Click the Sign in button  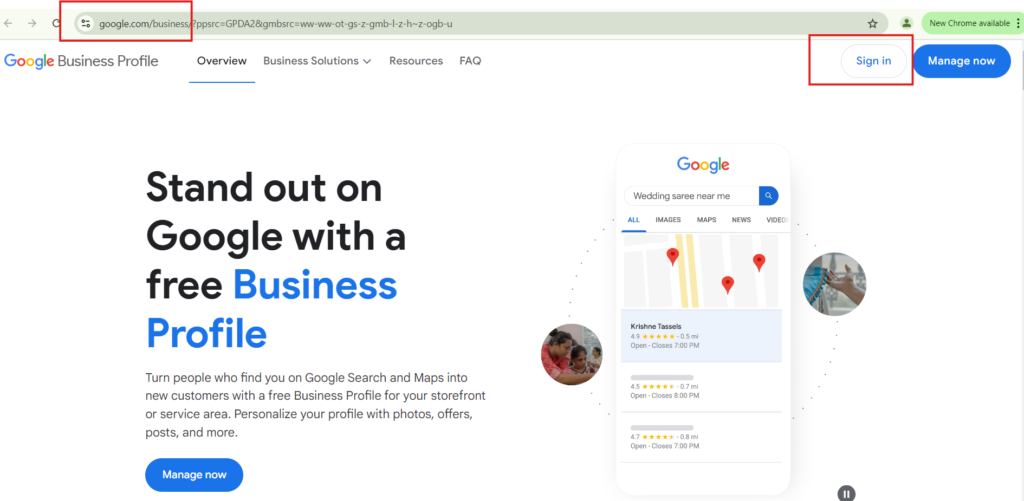(873, 61)
